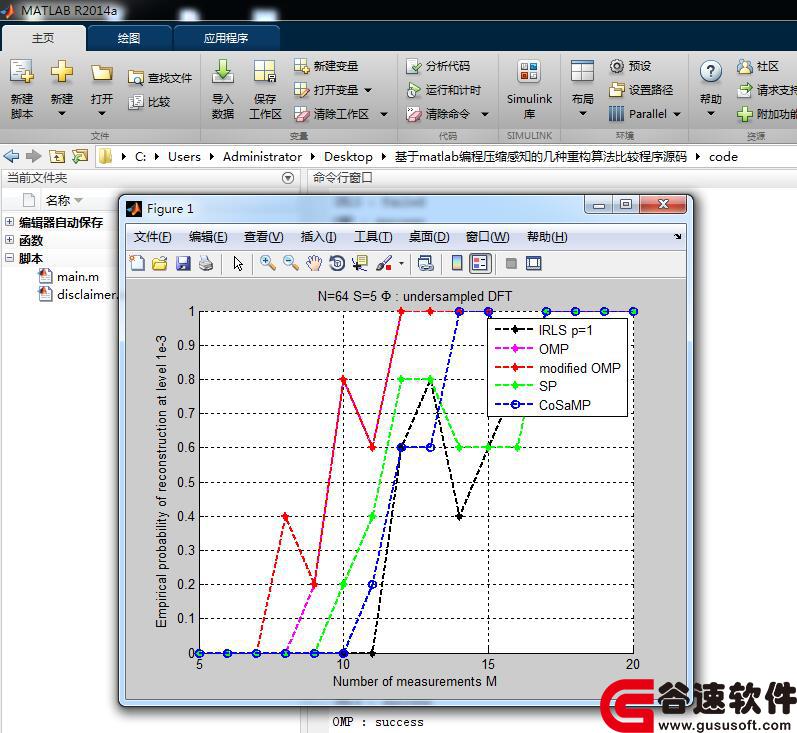This screenshot has width=797, height=733.
Task: Click New Figure icon in Figure 1 toolbar
Action: (x=137, y=263)
